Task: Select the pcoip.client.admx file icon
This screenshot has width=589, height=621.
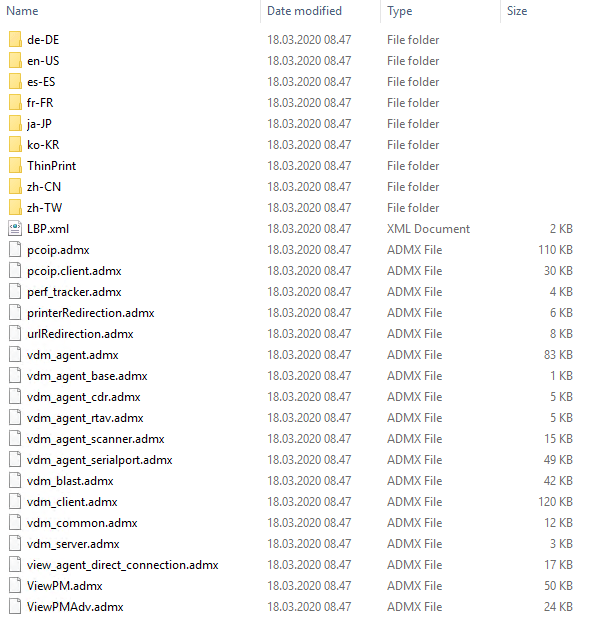Action: (15, 270)
